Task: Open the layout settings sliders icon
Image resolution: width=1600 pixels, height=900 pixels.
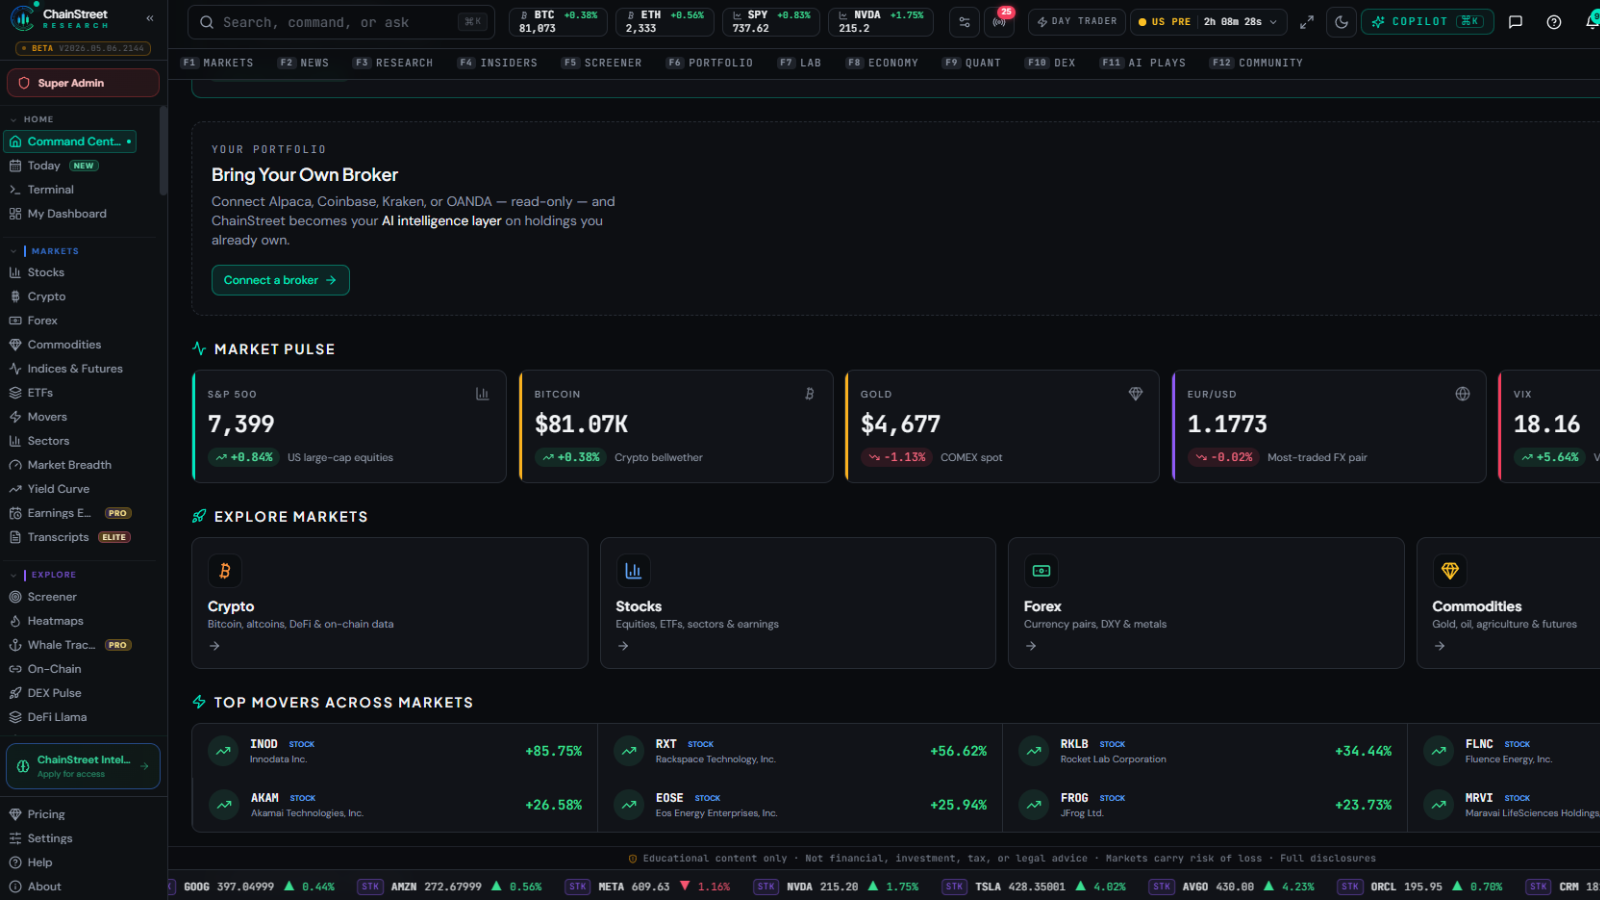Action: click(964, 22)
